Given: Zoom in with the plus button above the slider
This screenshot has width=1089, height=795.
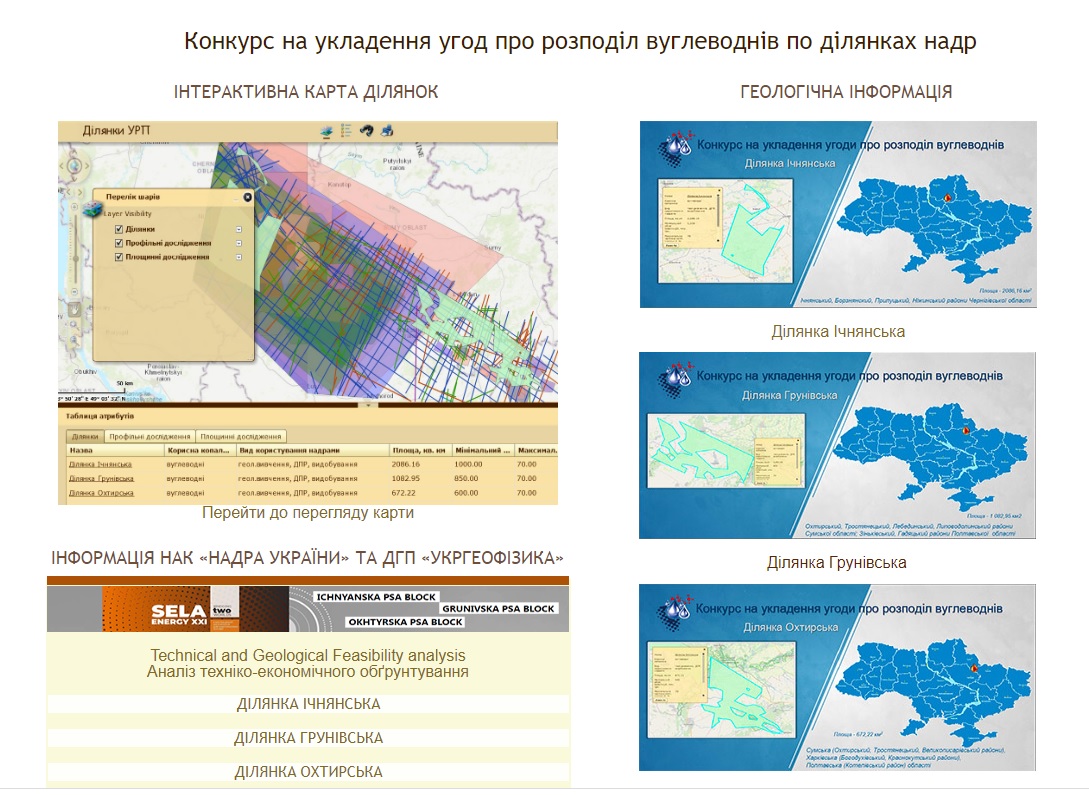Looking at the screenshot, I should point(75,206).
